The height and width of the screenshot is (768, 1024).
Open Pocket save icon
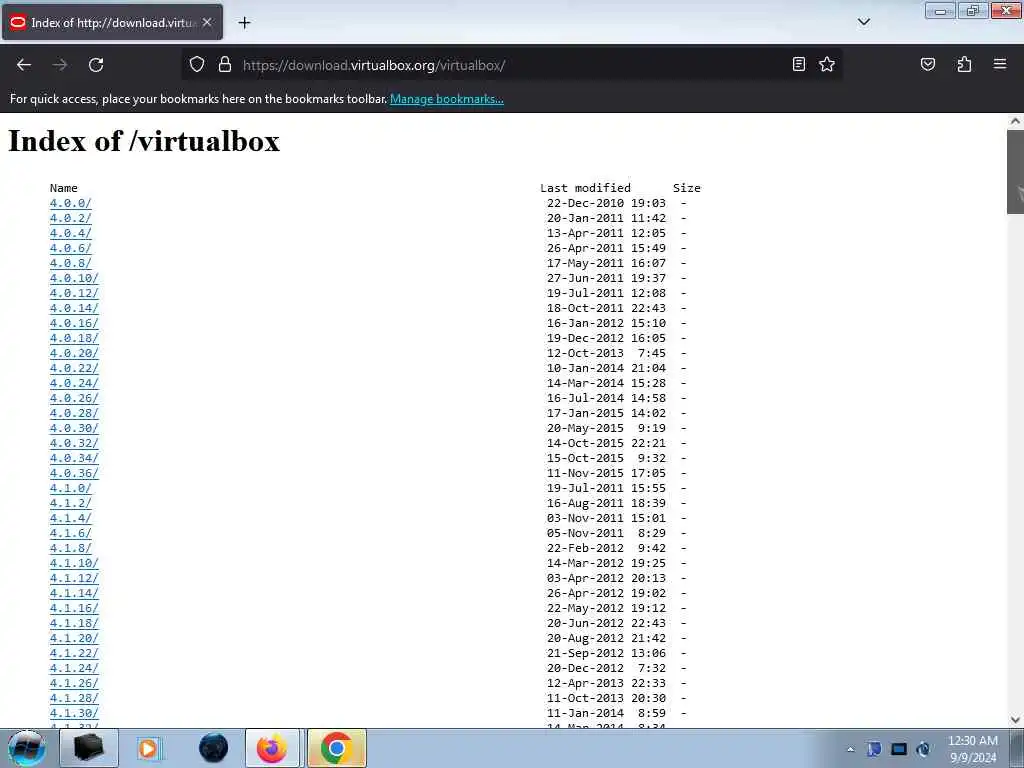point(928,64)
